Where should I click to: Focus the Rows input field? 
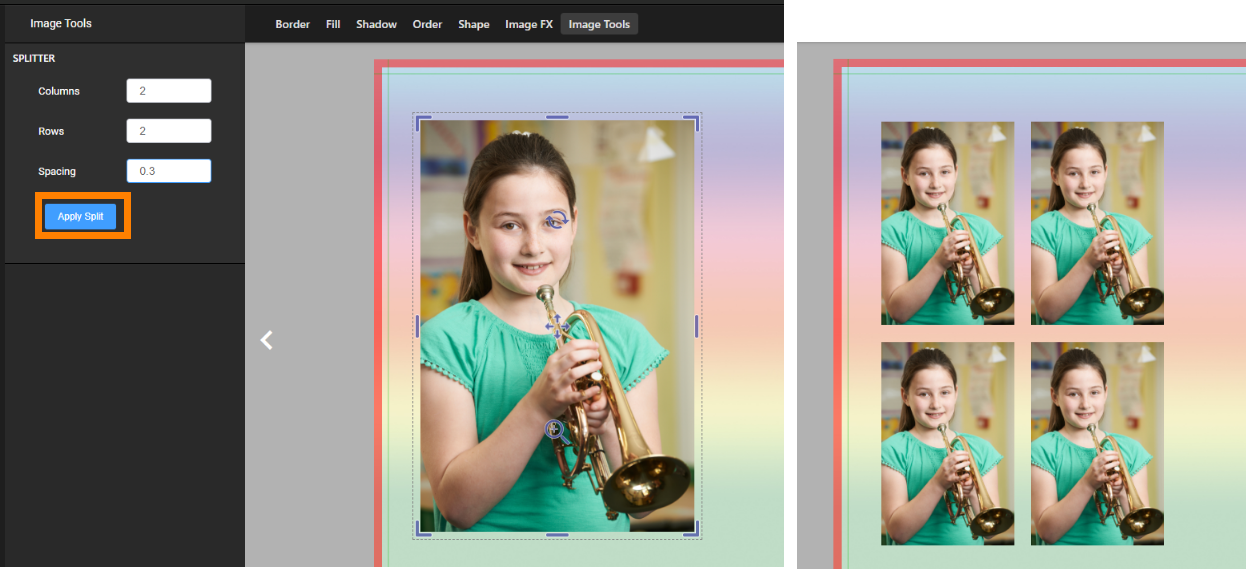[x=169, y=131]
